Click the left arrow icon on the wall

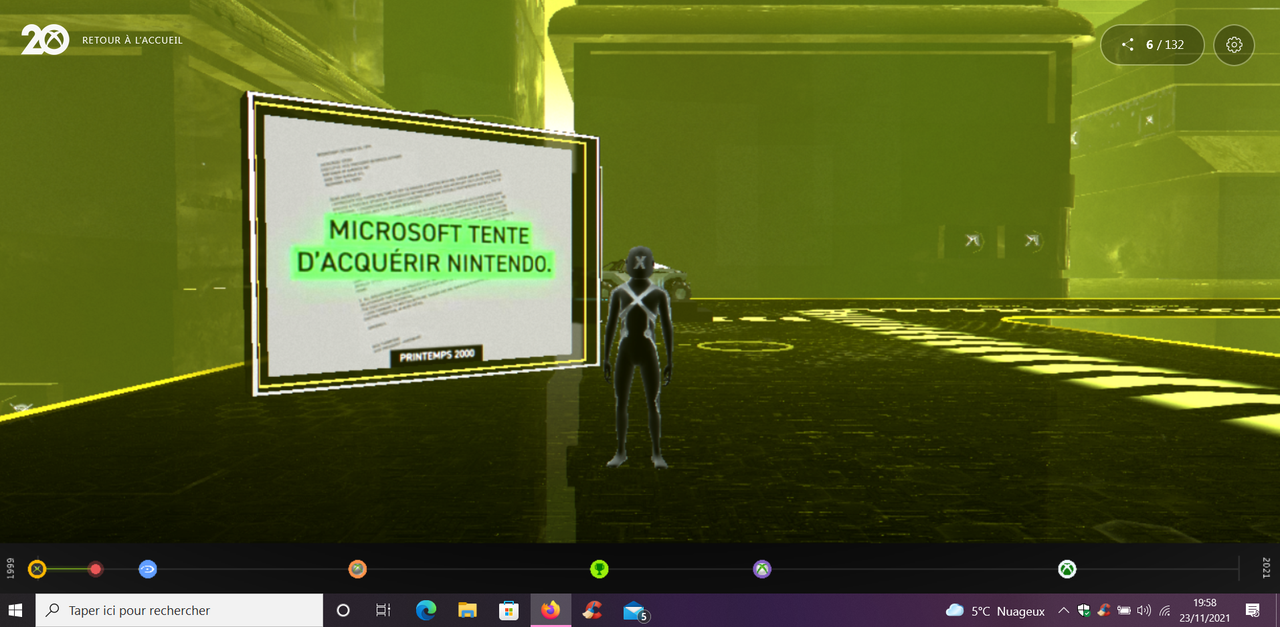pos(972,240)
